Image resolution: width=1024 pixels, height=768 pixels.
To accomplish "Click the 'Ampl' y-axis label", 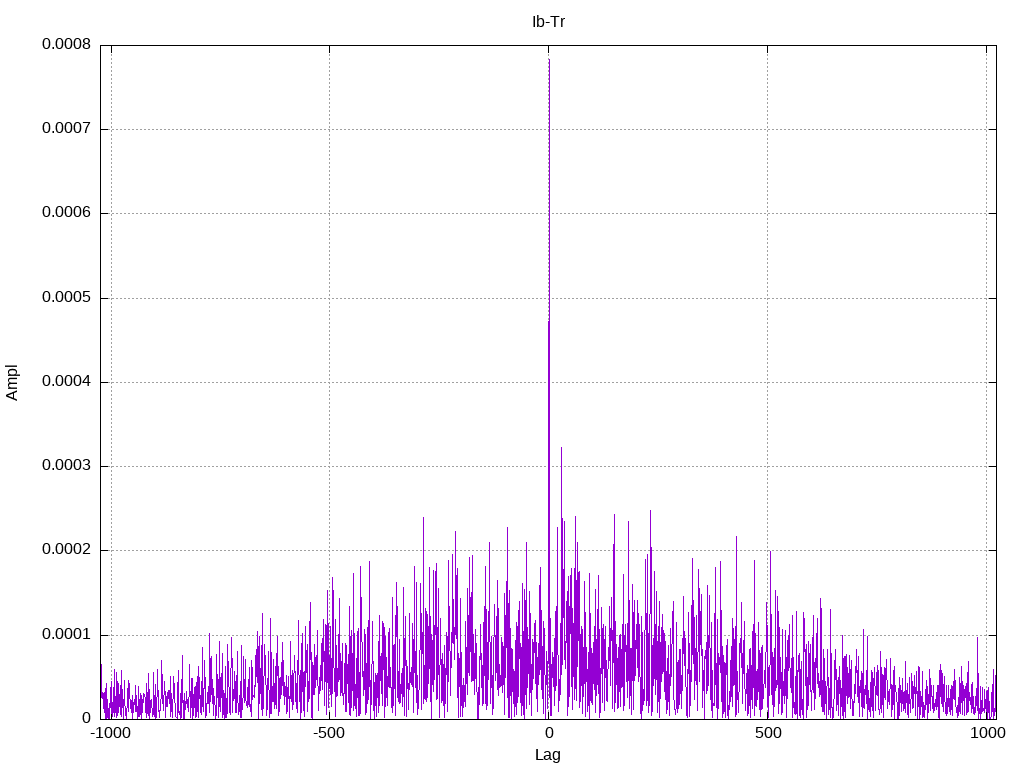I will [12, 382].
